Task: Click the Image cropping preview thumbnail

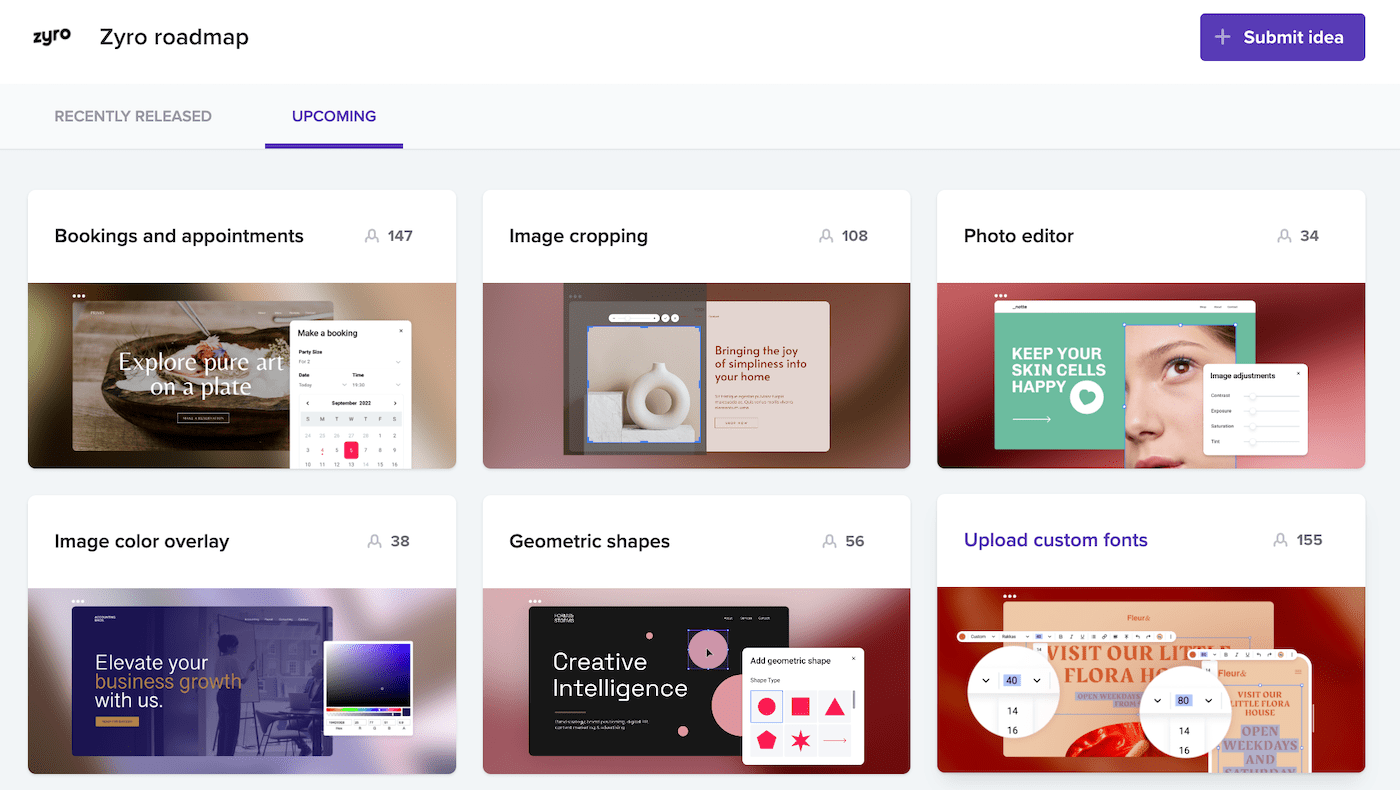Action: point(696,375)
